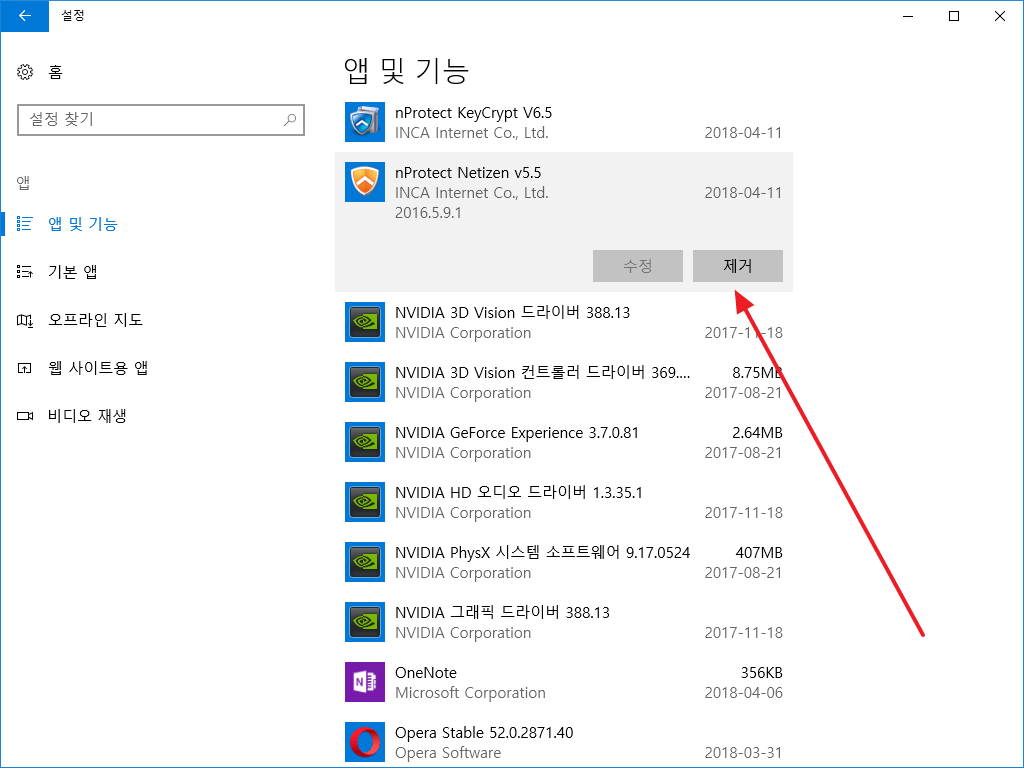This screenshot has width=1024, height=768.
Task: Select NVIDIA GeForce Experience 3.7.0.81 entry
Action: pos(517,433)
